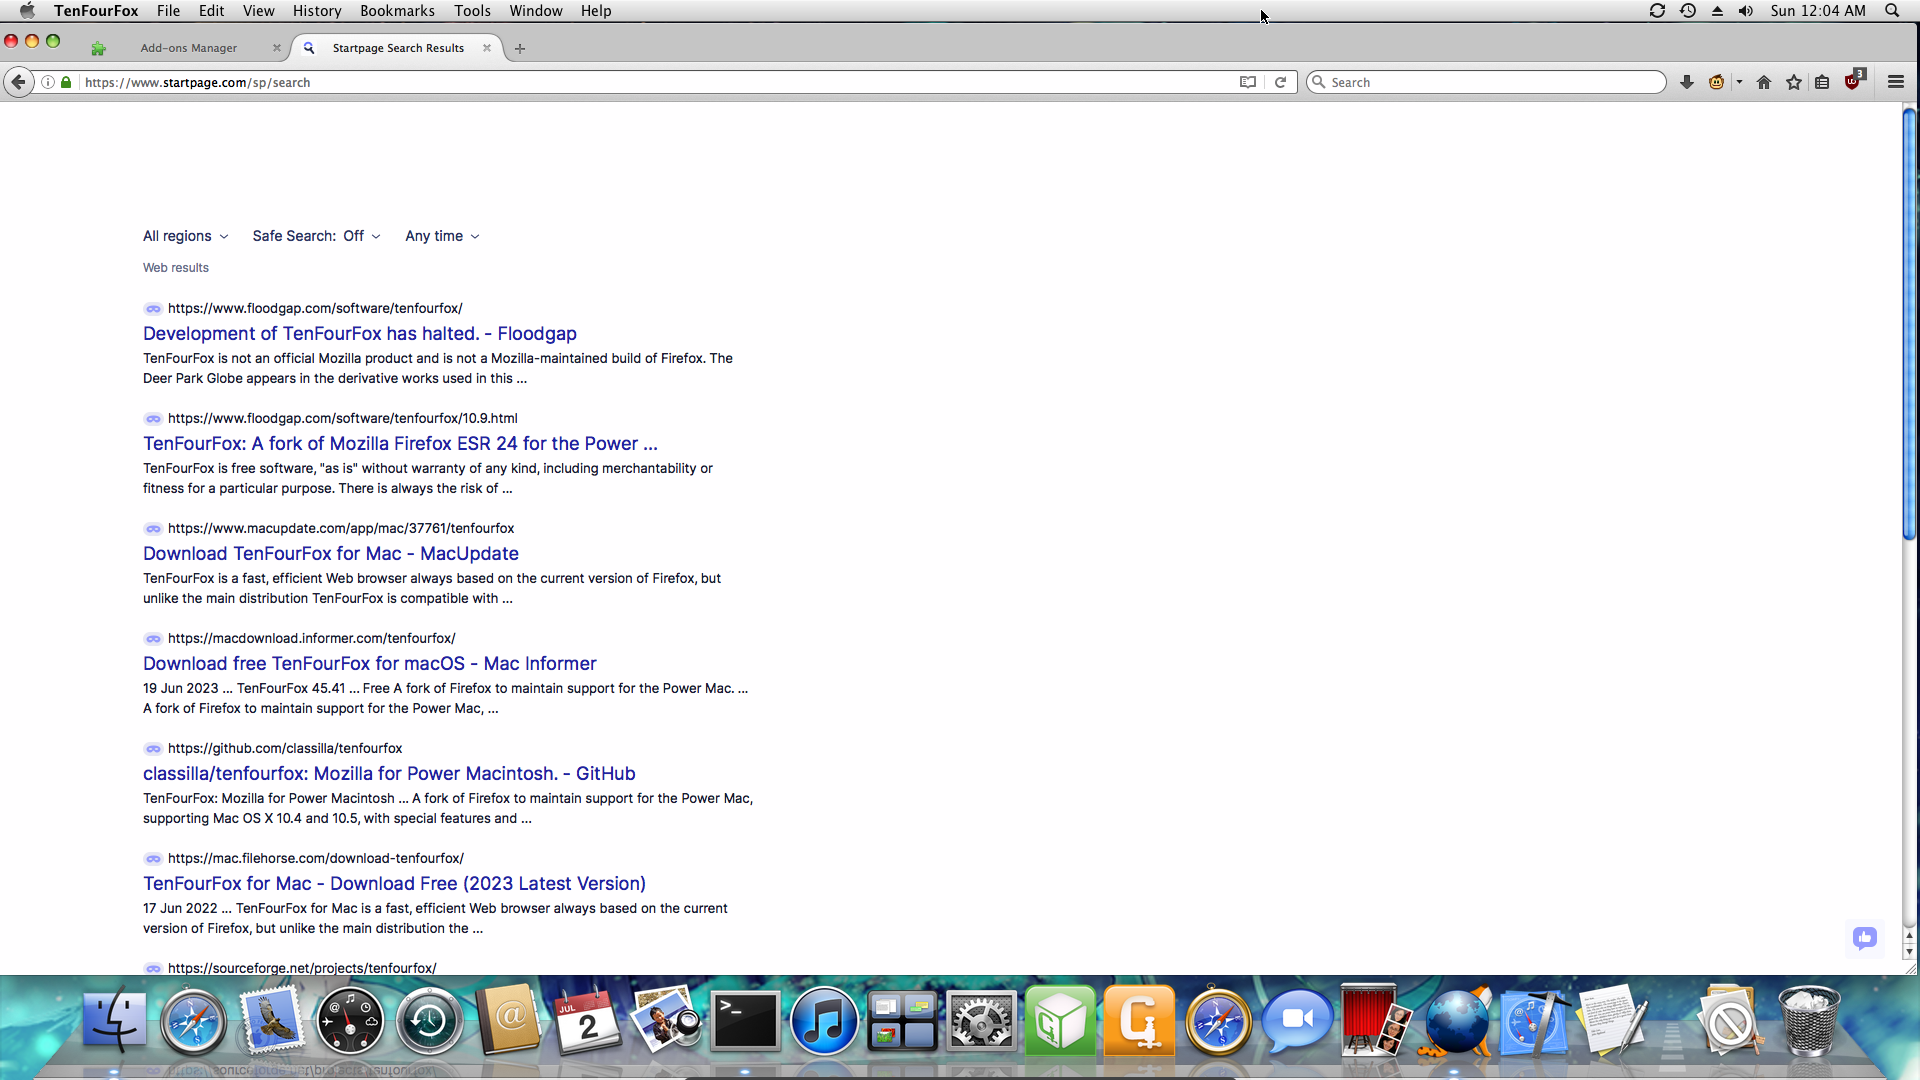Open classilla/tenfourfox GitHub link
The height and width of the screenshot is (1080, 1920).
[389, 773]
